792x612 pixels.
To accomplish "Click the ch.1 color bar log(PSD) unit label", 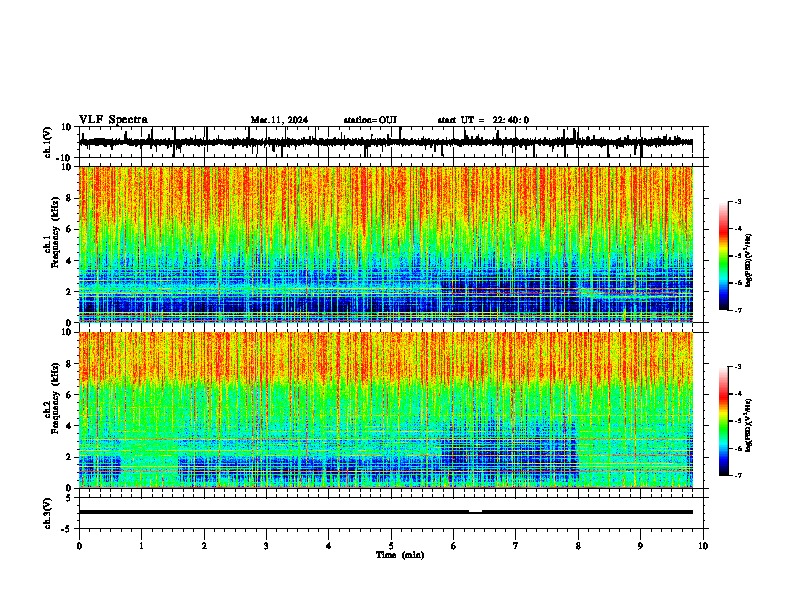I will pos(749,260).
